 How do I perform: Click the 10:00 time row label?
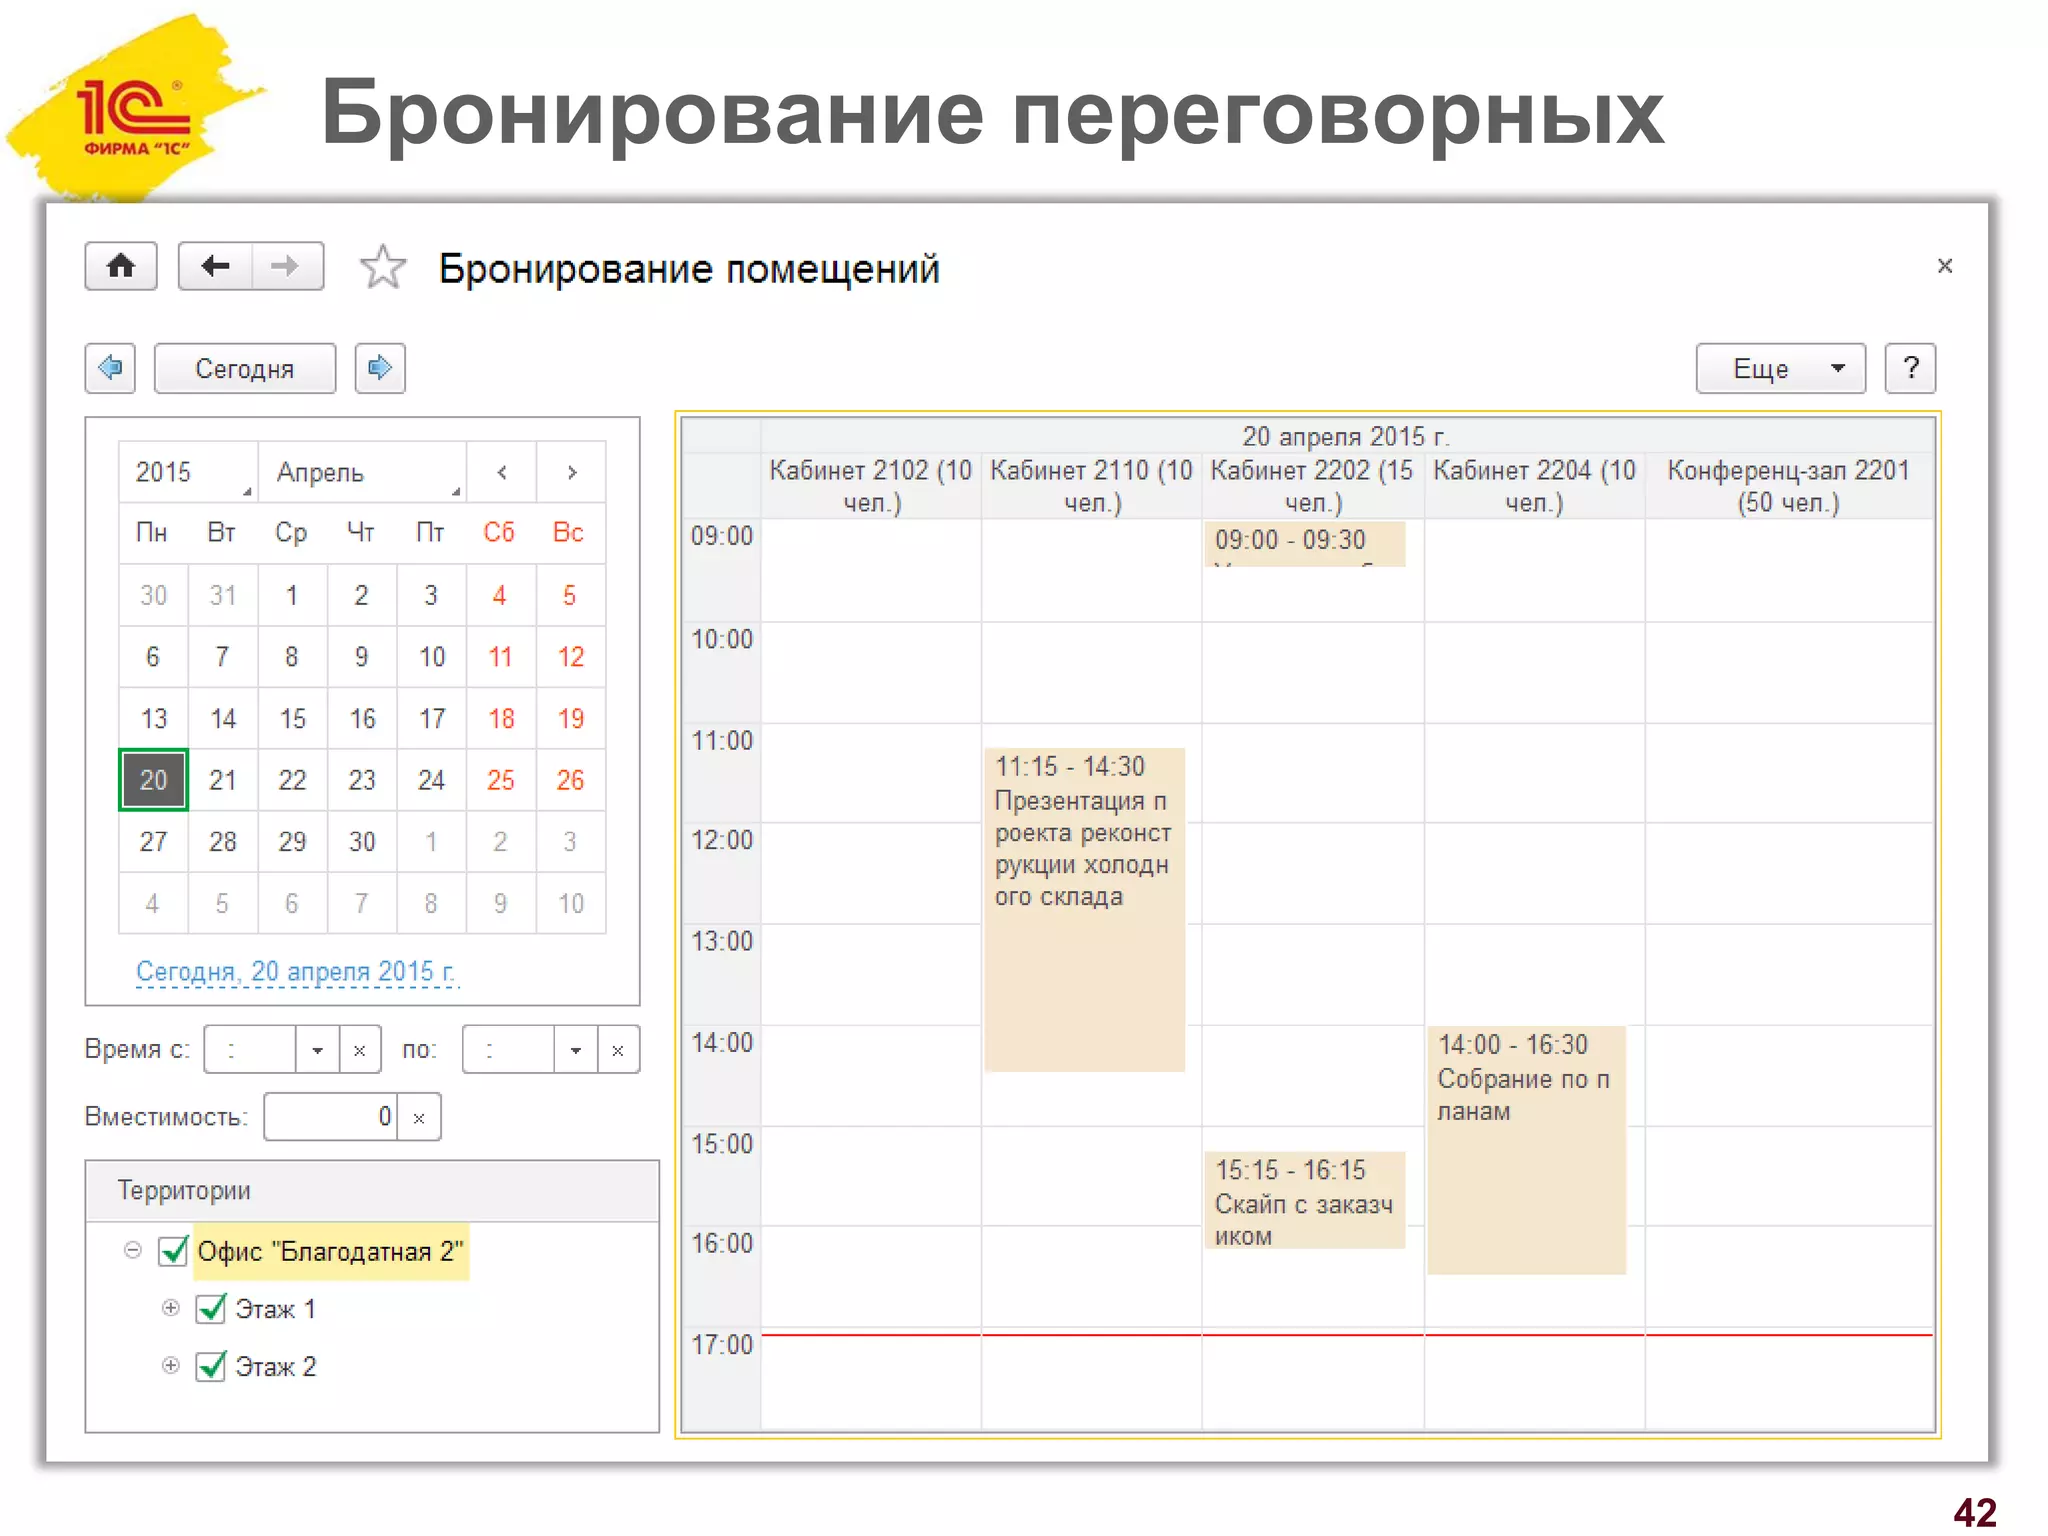[722, 639]
